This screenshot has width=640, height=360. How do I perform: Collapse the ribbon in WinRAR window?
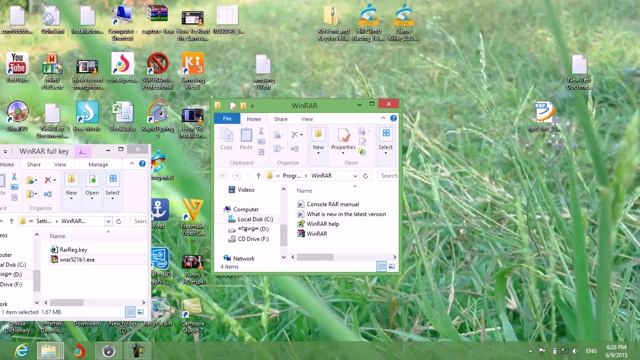click(383, 118)
